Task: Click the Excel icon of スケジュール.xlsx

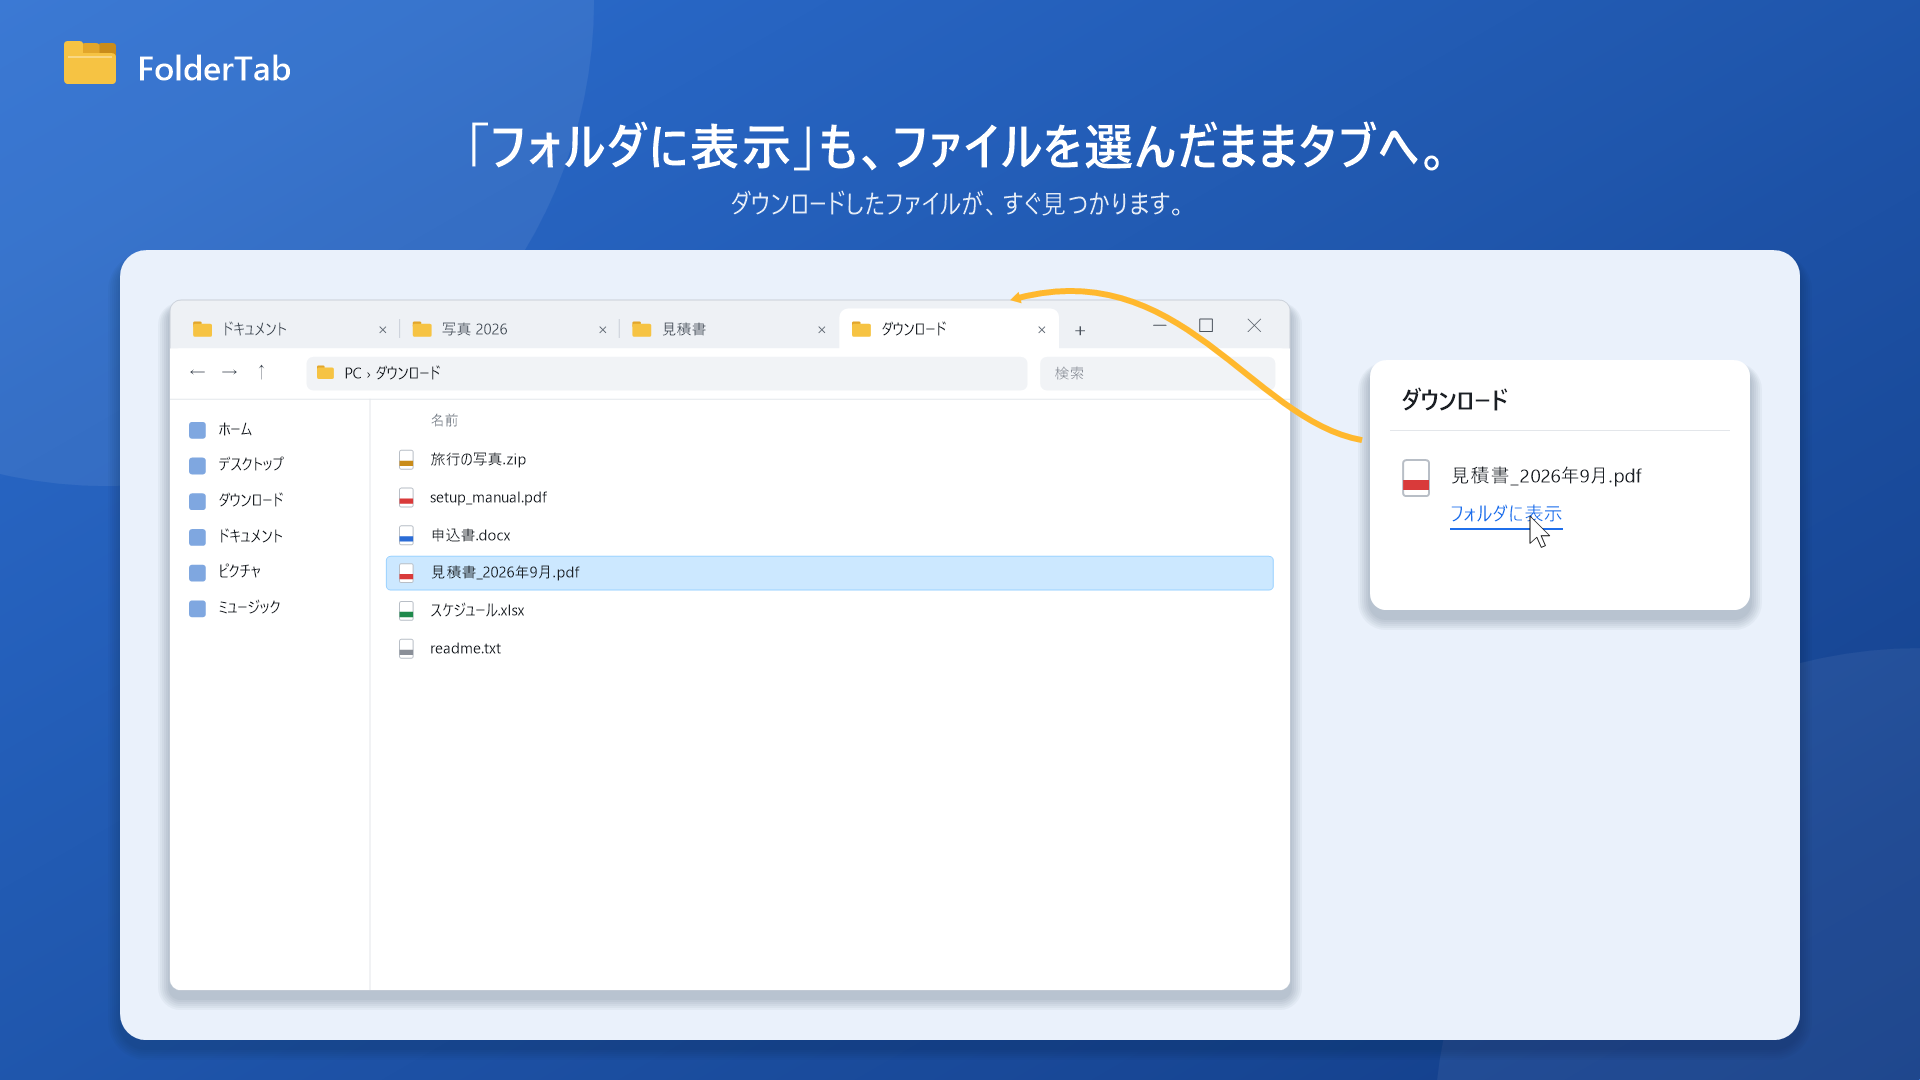Action: coord(406,611)
